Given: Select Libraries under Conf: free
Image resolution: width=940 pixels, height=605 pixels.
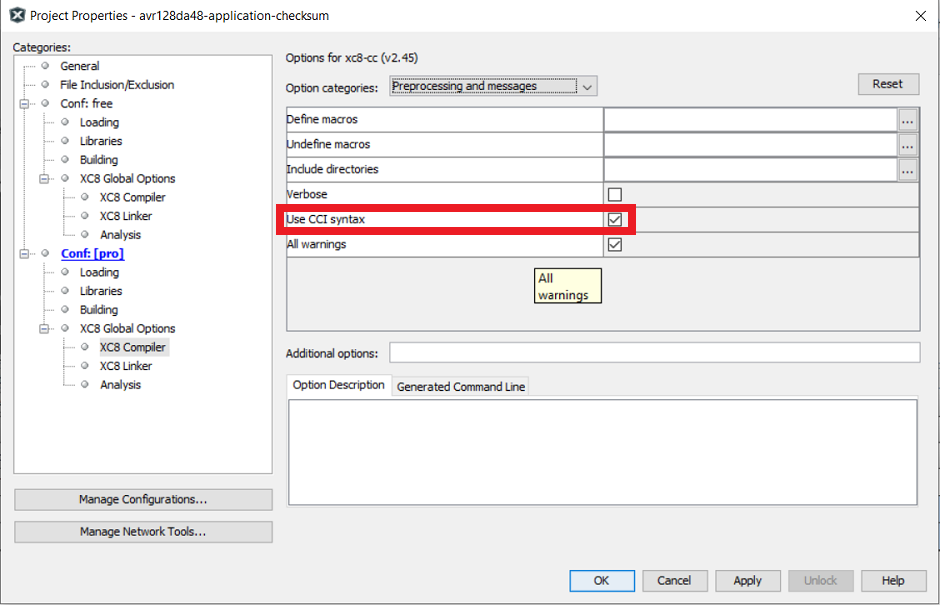Looking at the screenshot, I should (101, 141).
